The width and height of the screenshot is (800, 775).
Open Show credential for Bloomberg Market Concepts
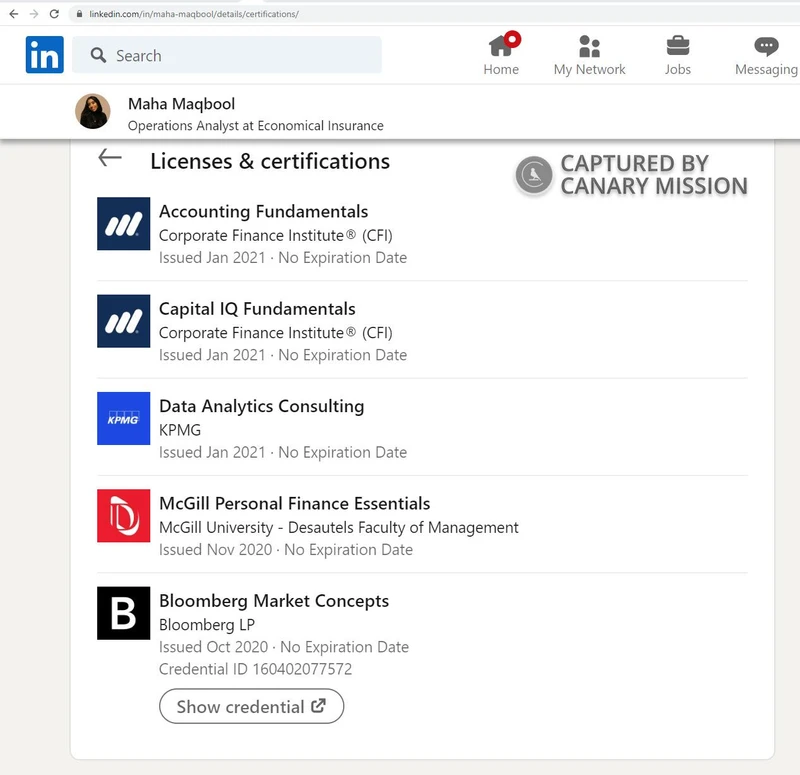251,706
